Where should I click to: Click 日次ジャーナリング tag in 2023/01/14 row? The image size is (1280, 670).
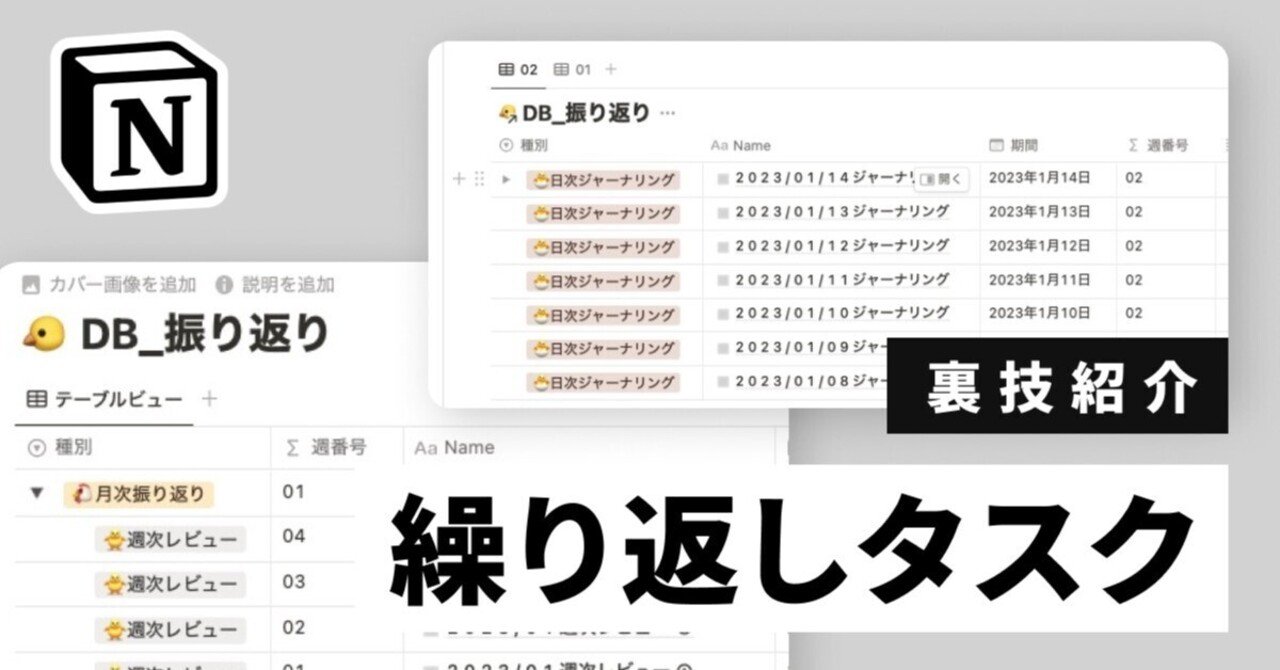click(603, 180)
